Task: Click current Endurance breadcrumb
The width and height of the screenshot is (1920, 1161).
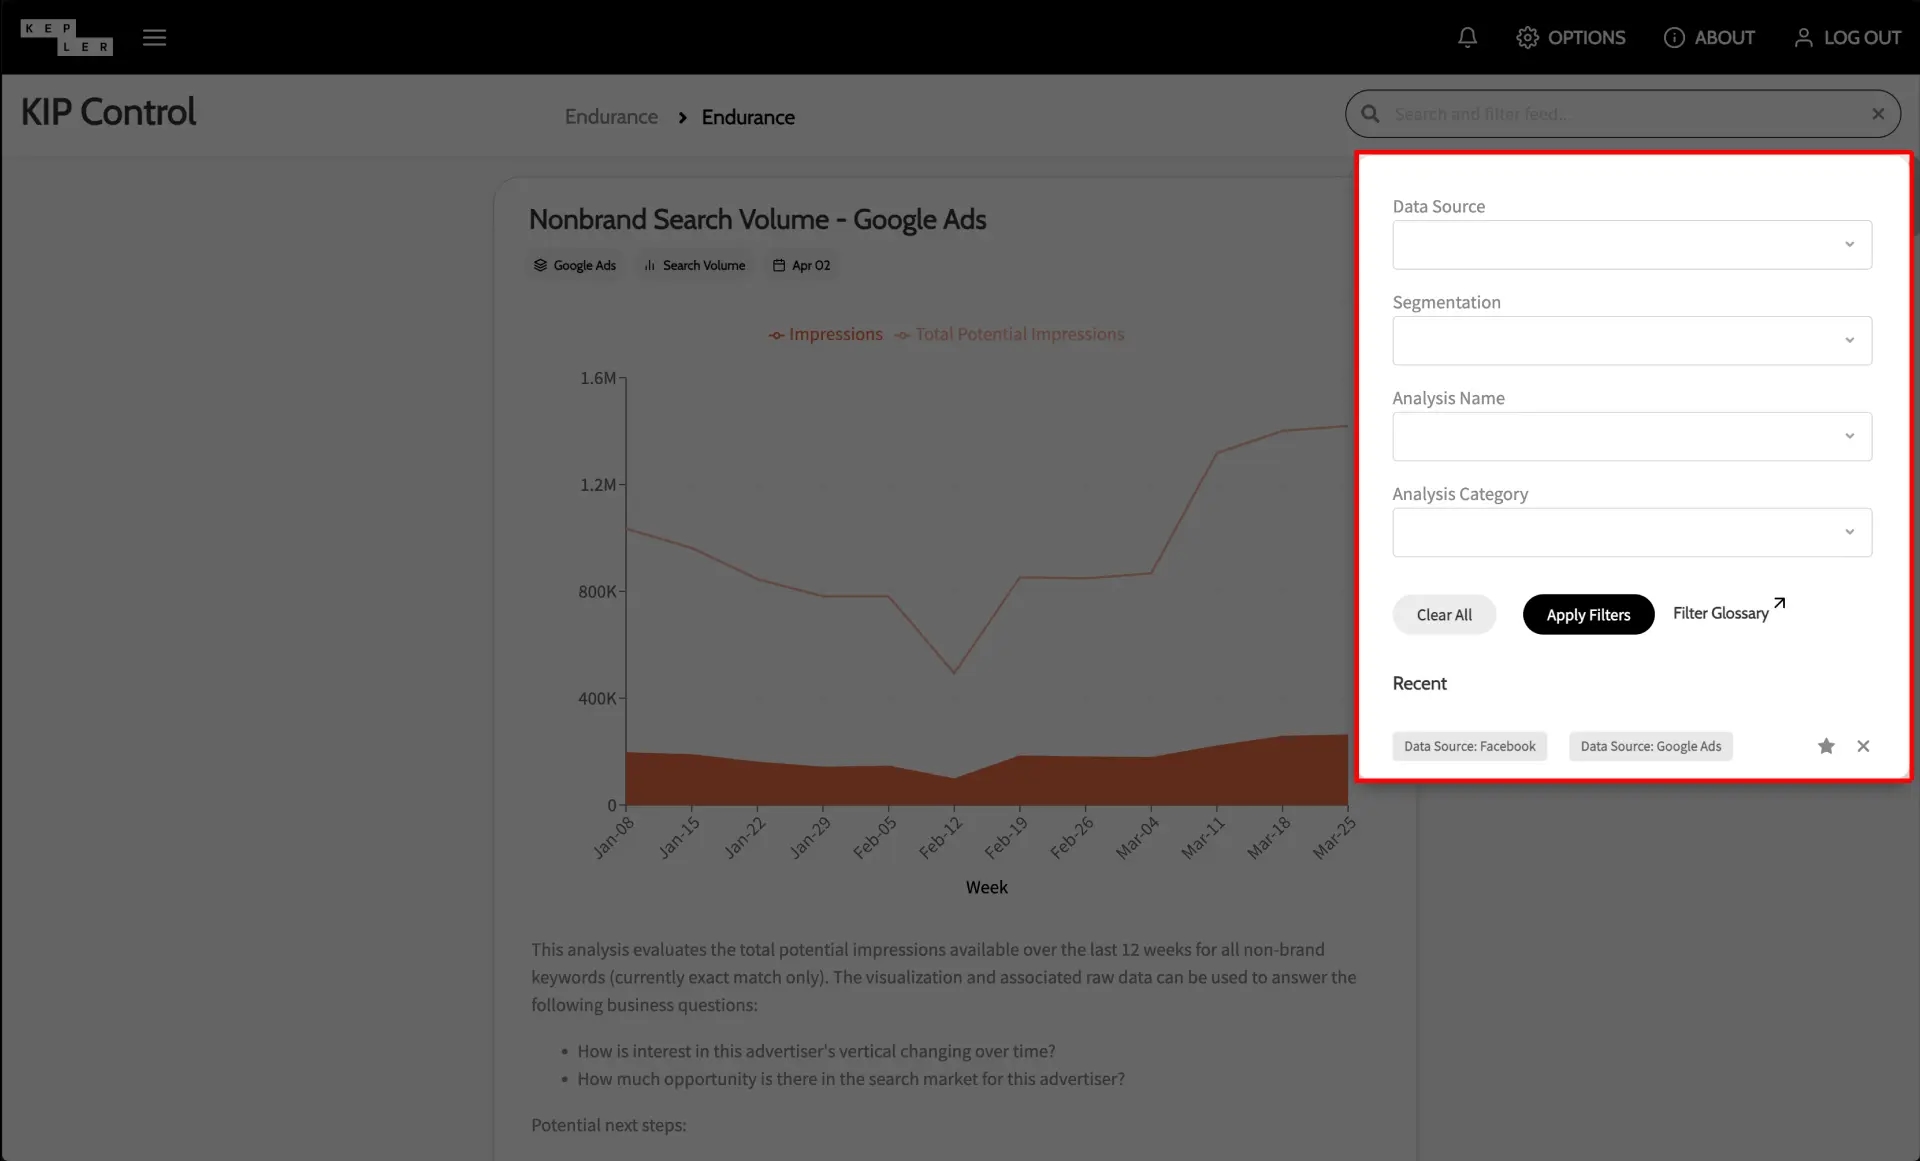Action: 748,117
